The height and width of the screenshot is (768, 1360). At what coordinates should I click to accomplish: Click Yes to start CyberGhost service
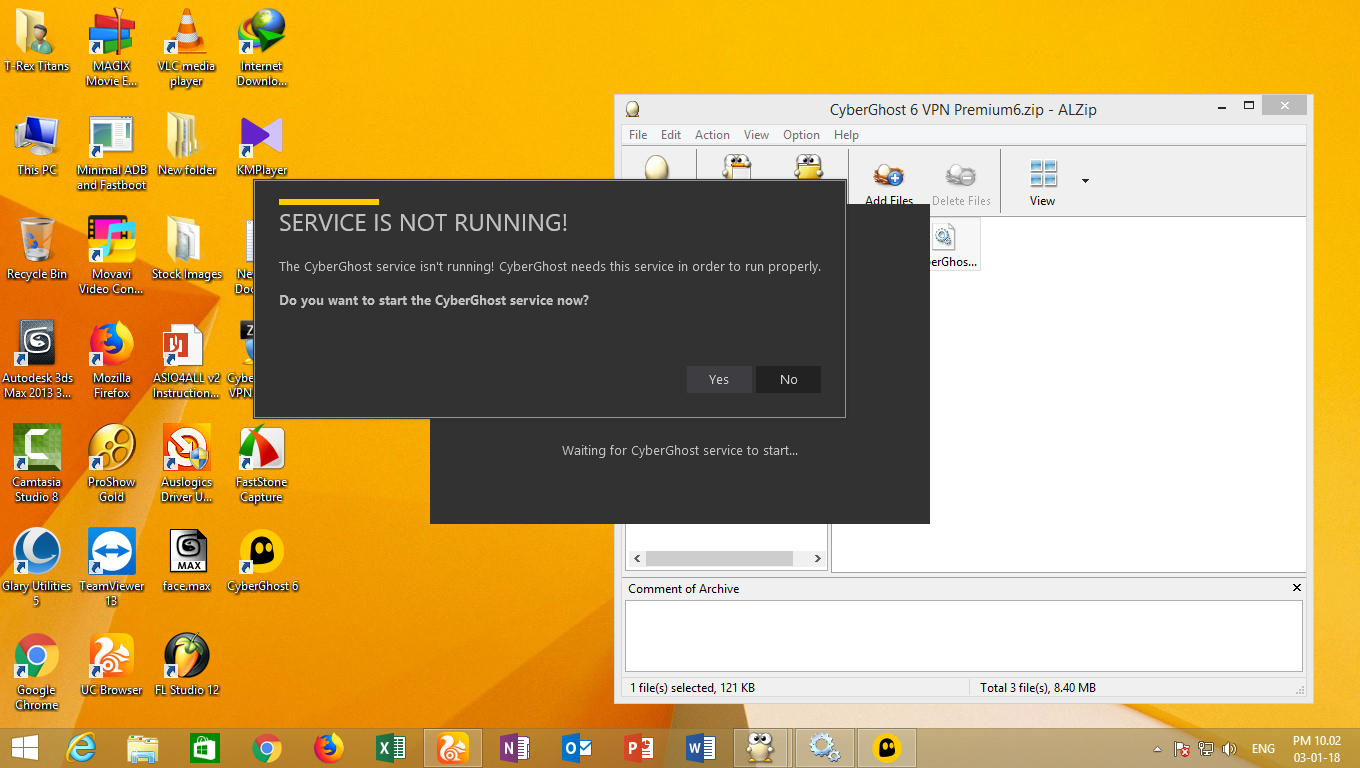pyautogui.click(x=719, y=379)
